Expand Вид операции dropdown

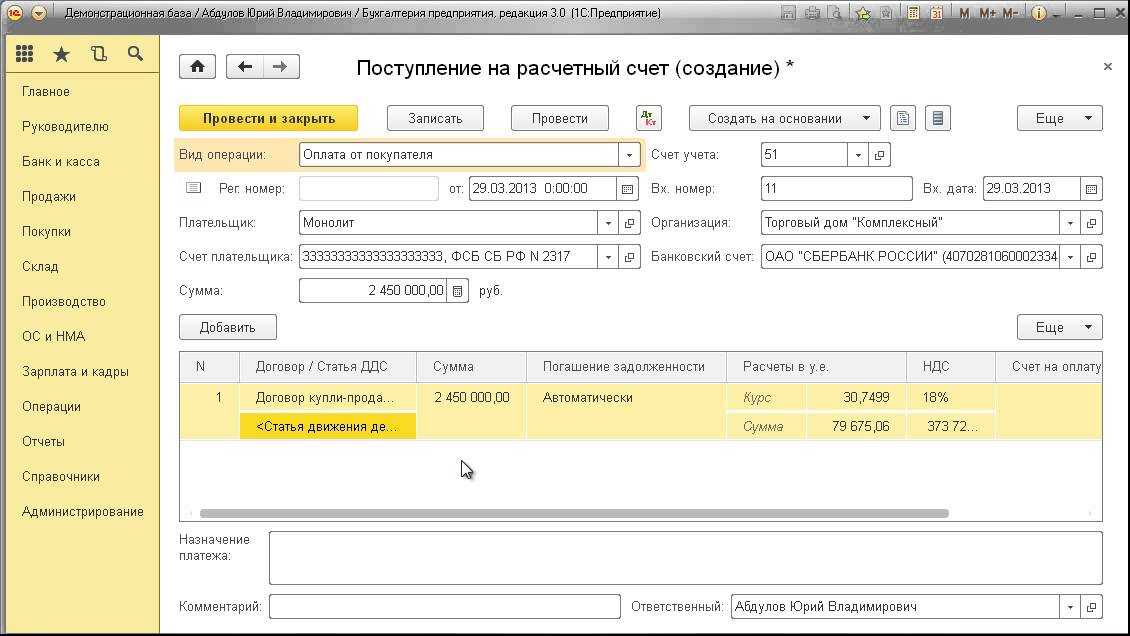pyautogui.click(x=629, y=155)
